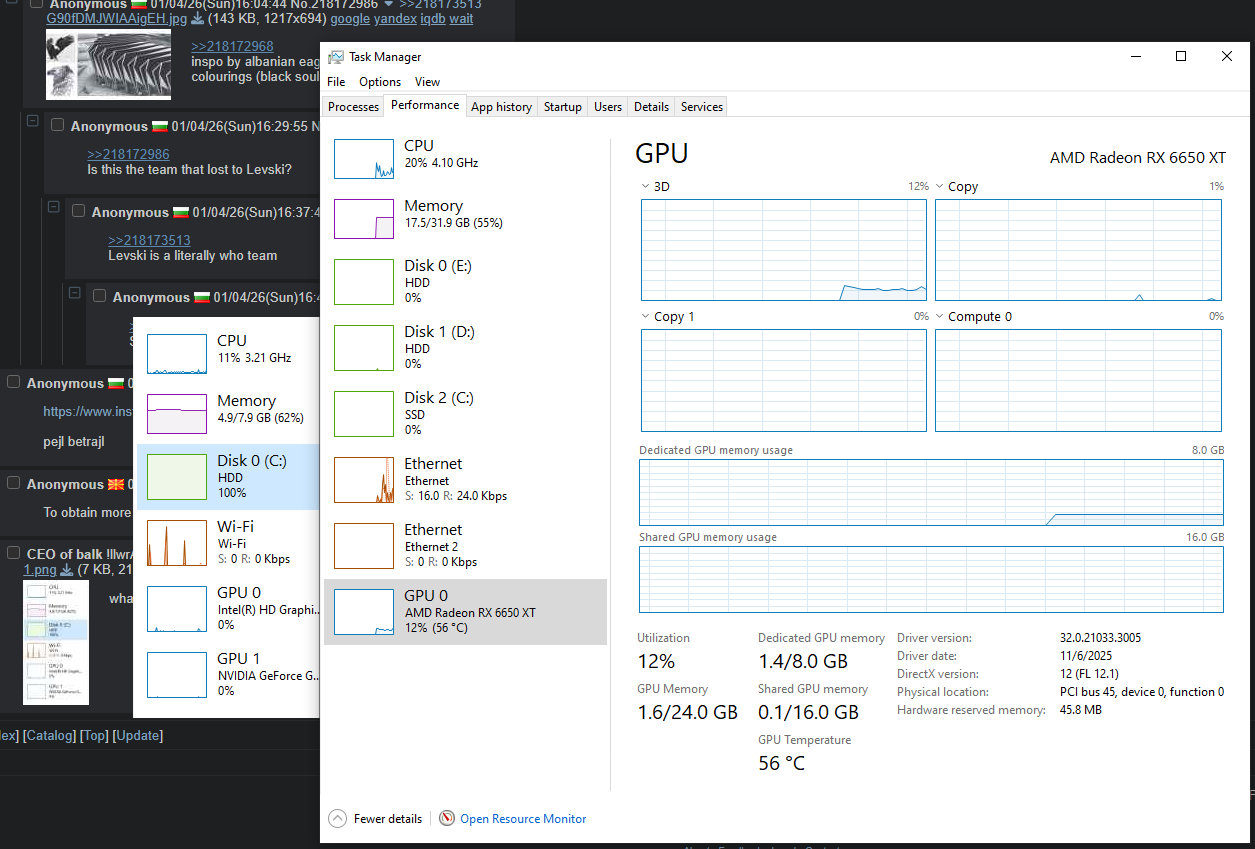
Task: Tick the checkbox on the Macedonian-flag Anonymous post
Action: point(14,483)
